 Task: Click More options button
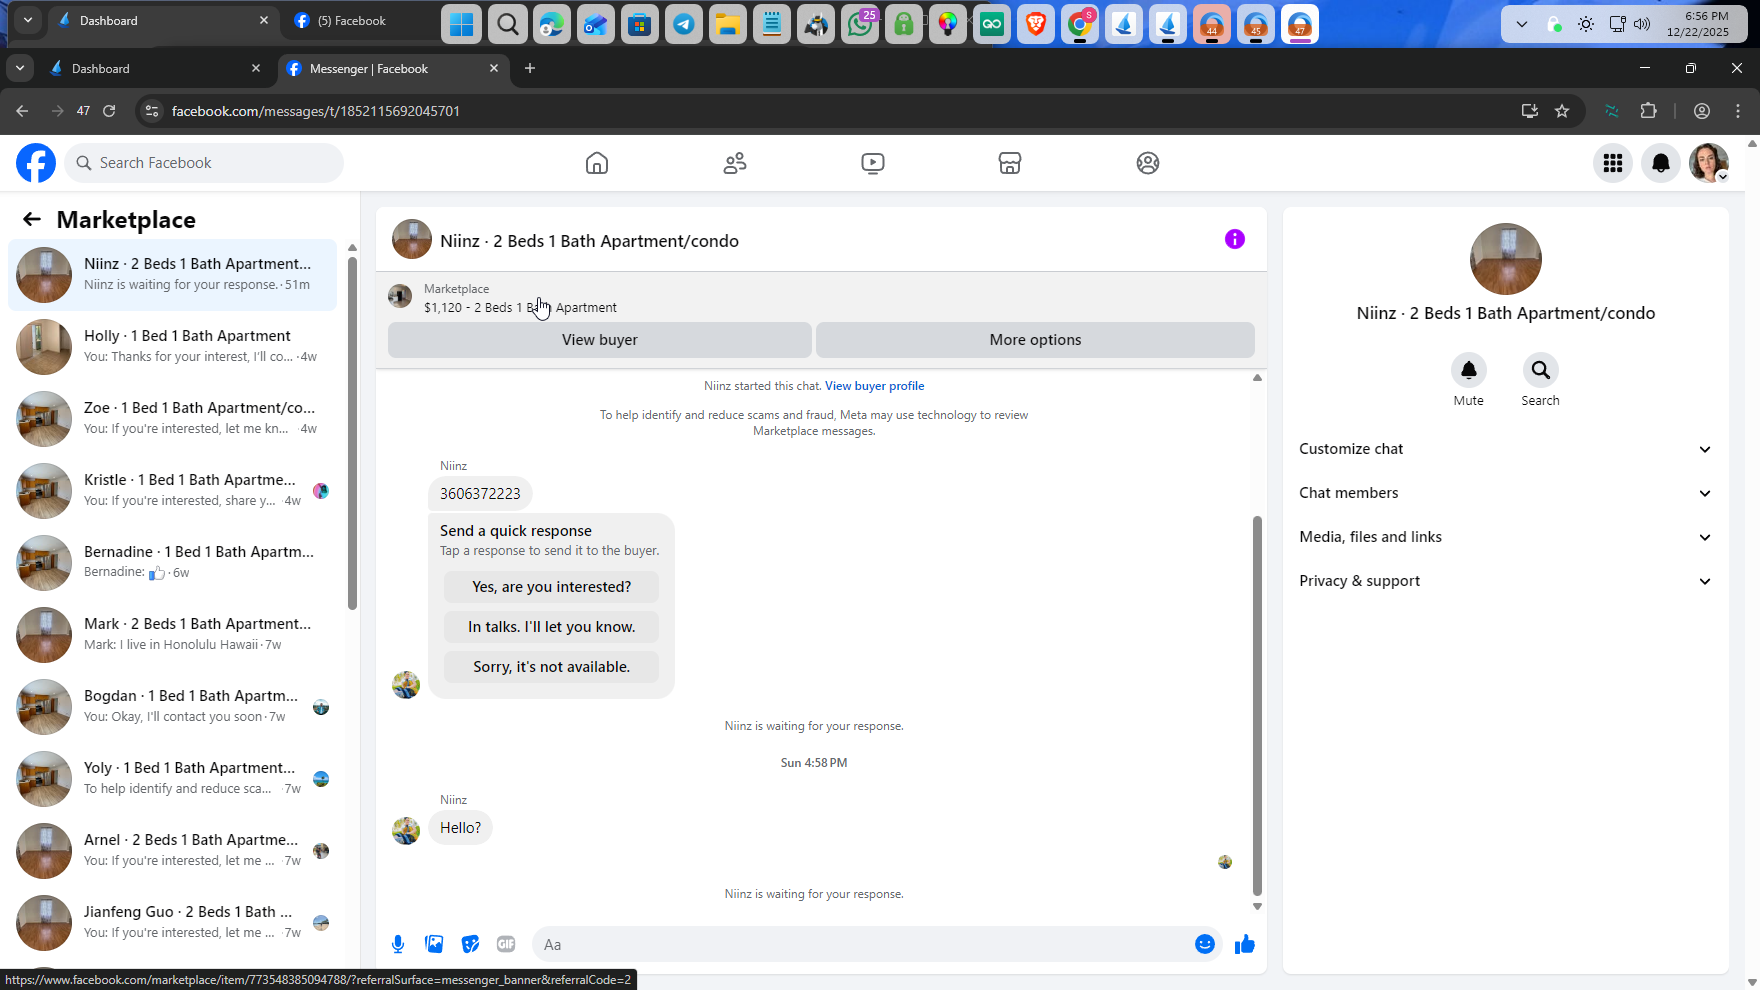1035,340
